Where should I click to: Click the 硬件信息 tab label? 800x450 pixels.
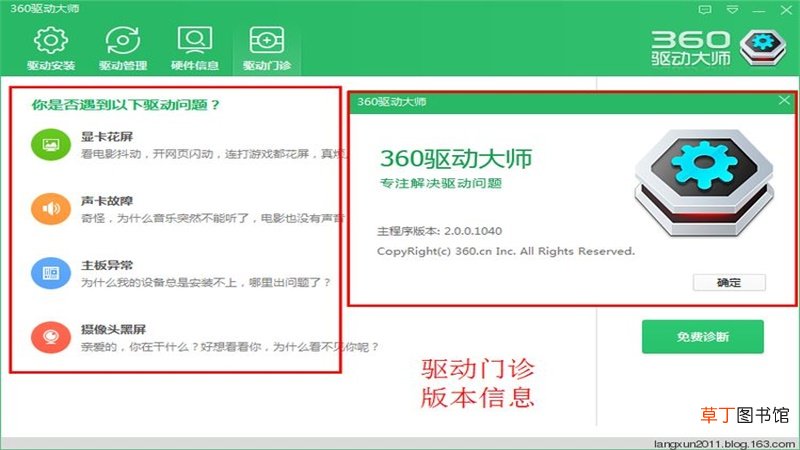(x=195, y=65)
